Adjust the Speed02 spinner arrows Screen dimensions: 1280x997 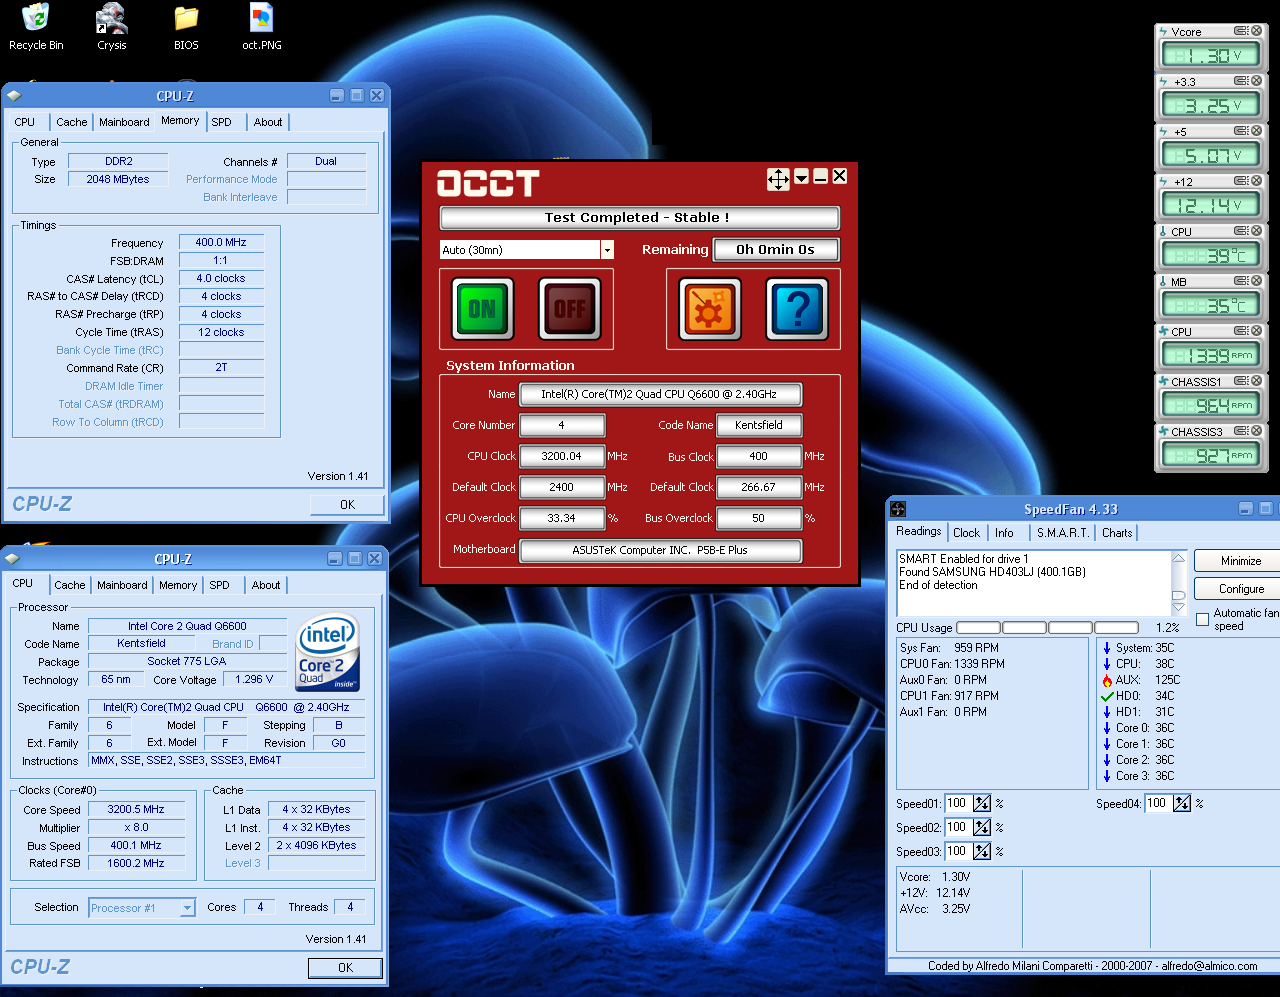point(982,827)
